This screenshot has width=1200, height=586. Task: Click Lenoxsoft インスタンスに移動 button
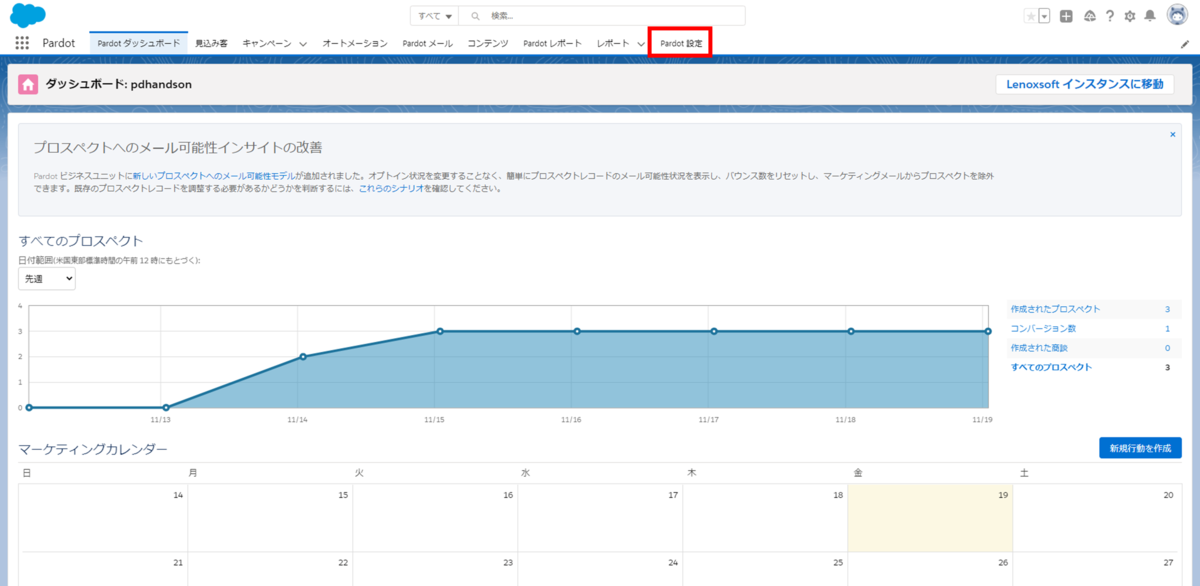click(1084, 84)
